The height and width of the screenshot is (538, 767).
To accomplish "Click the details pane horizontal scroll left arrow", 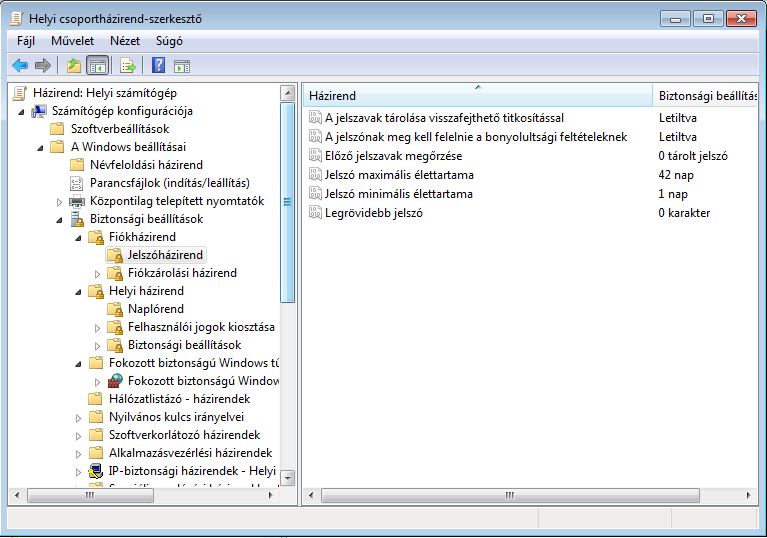I will coord(311,495).
